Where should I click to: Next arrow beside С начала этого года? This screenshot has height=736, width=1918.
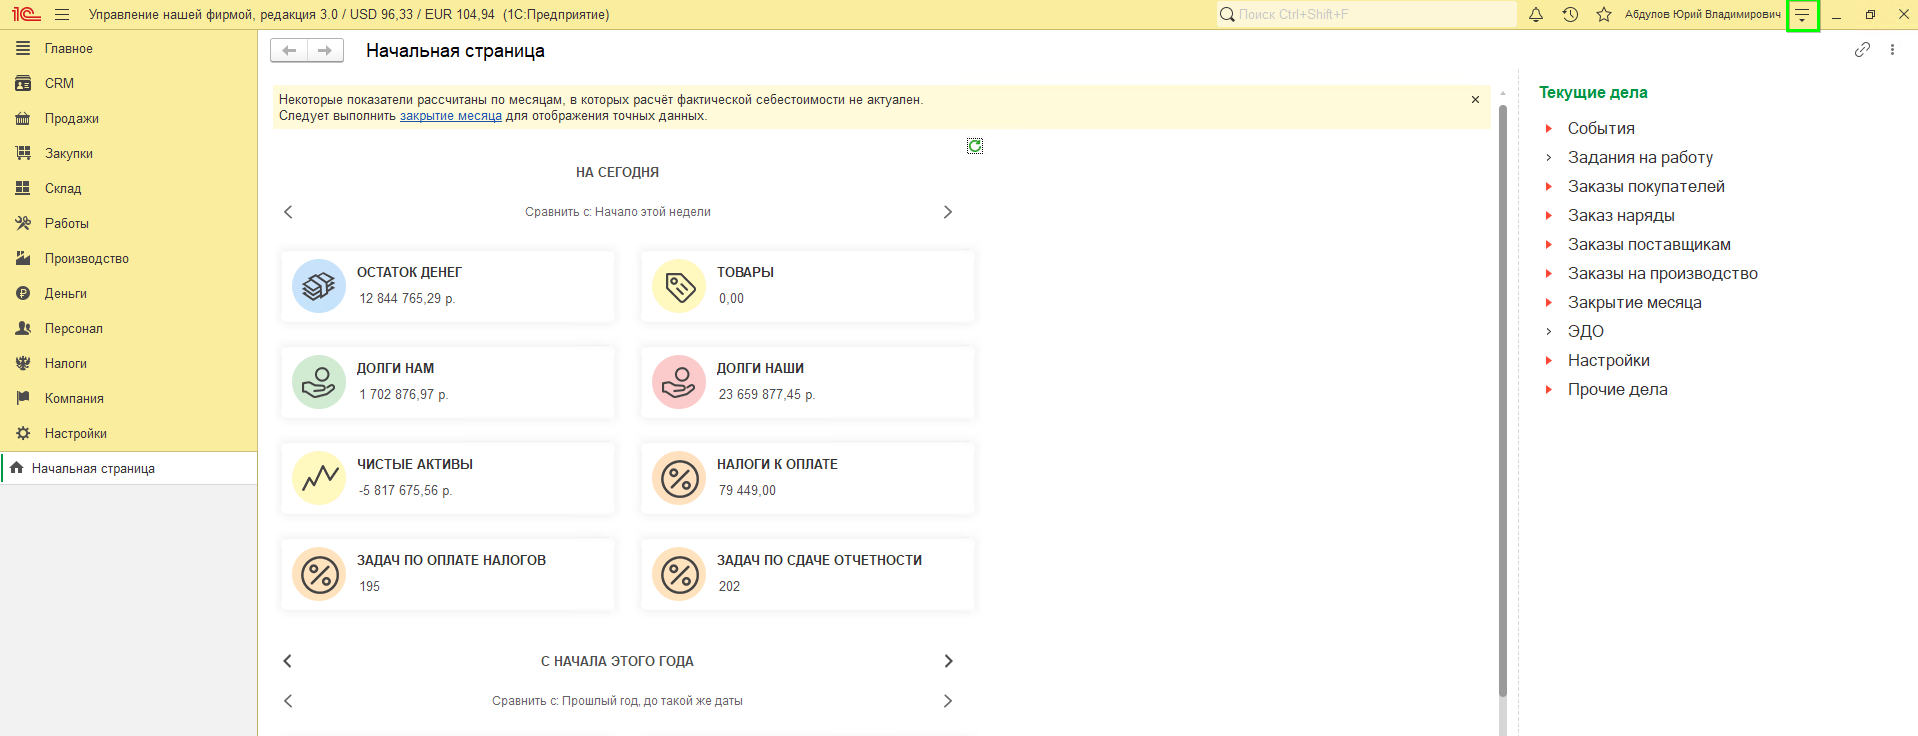[x=948, y=661]
